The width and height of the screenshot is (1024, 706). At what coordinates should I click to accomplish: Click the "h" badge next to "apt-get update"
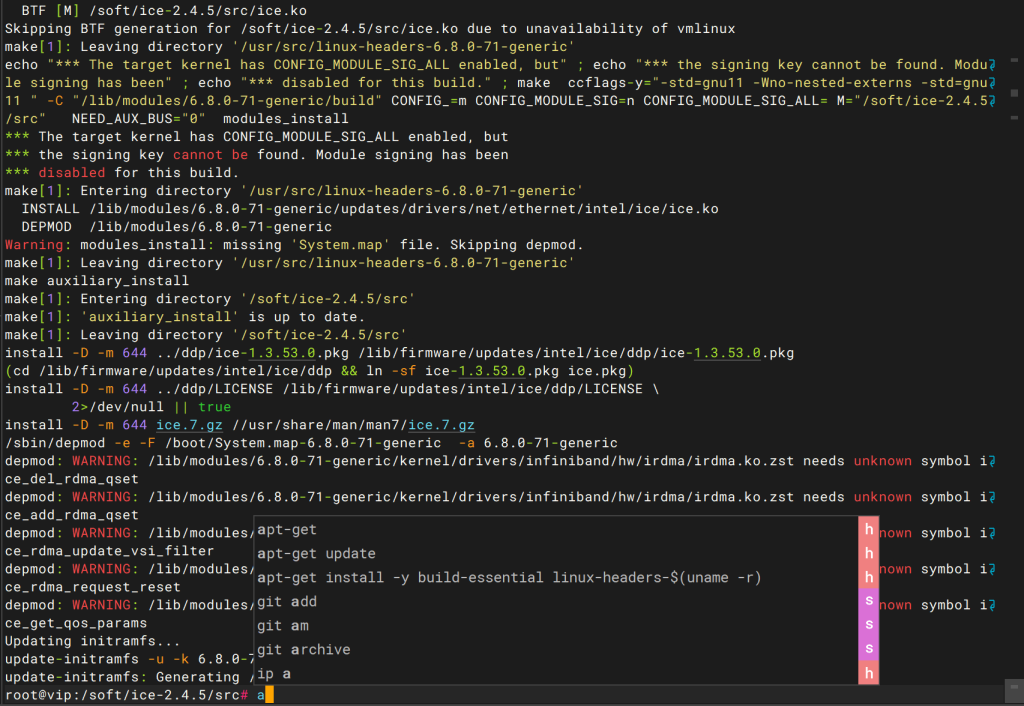(868, 553)
